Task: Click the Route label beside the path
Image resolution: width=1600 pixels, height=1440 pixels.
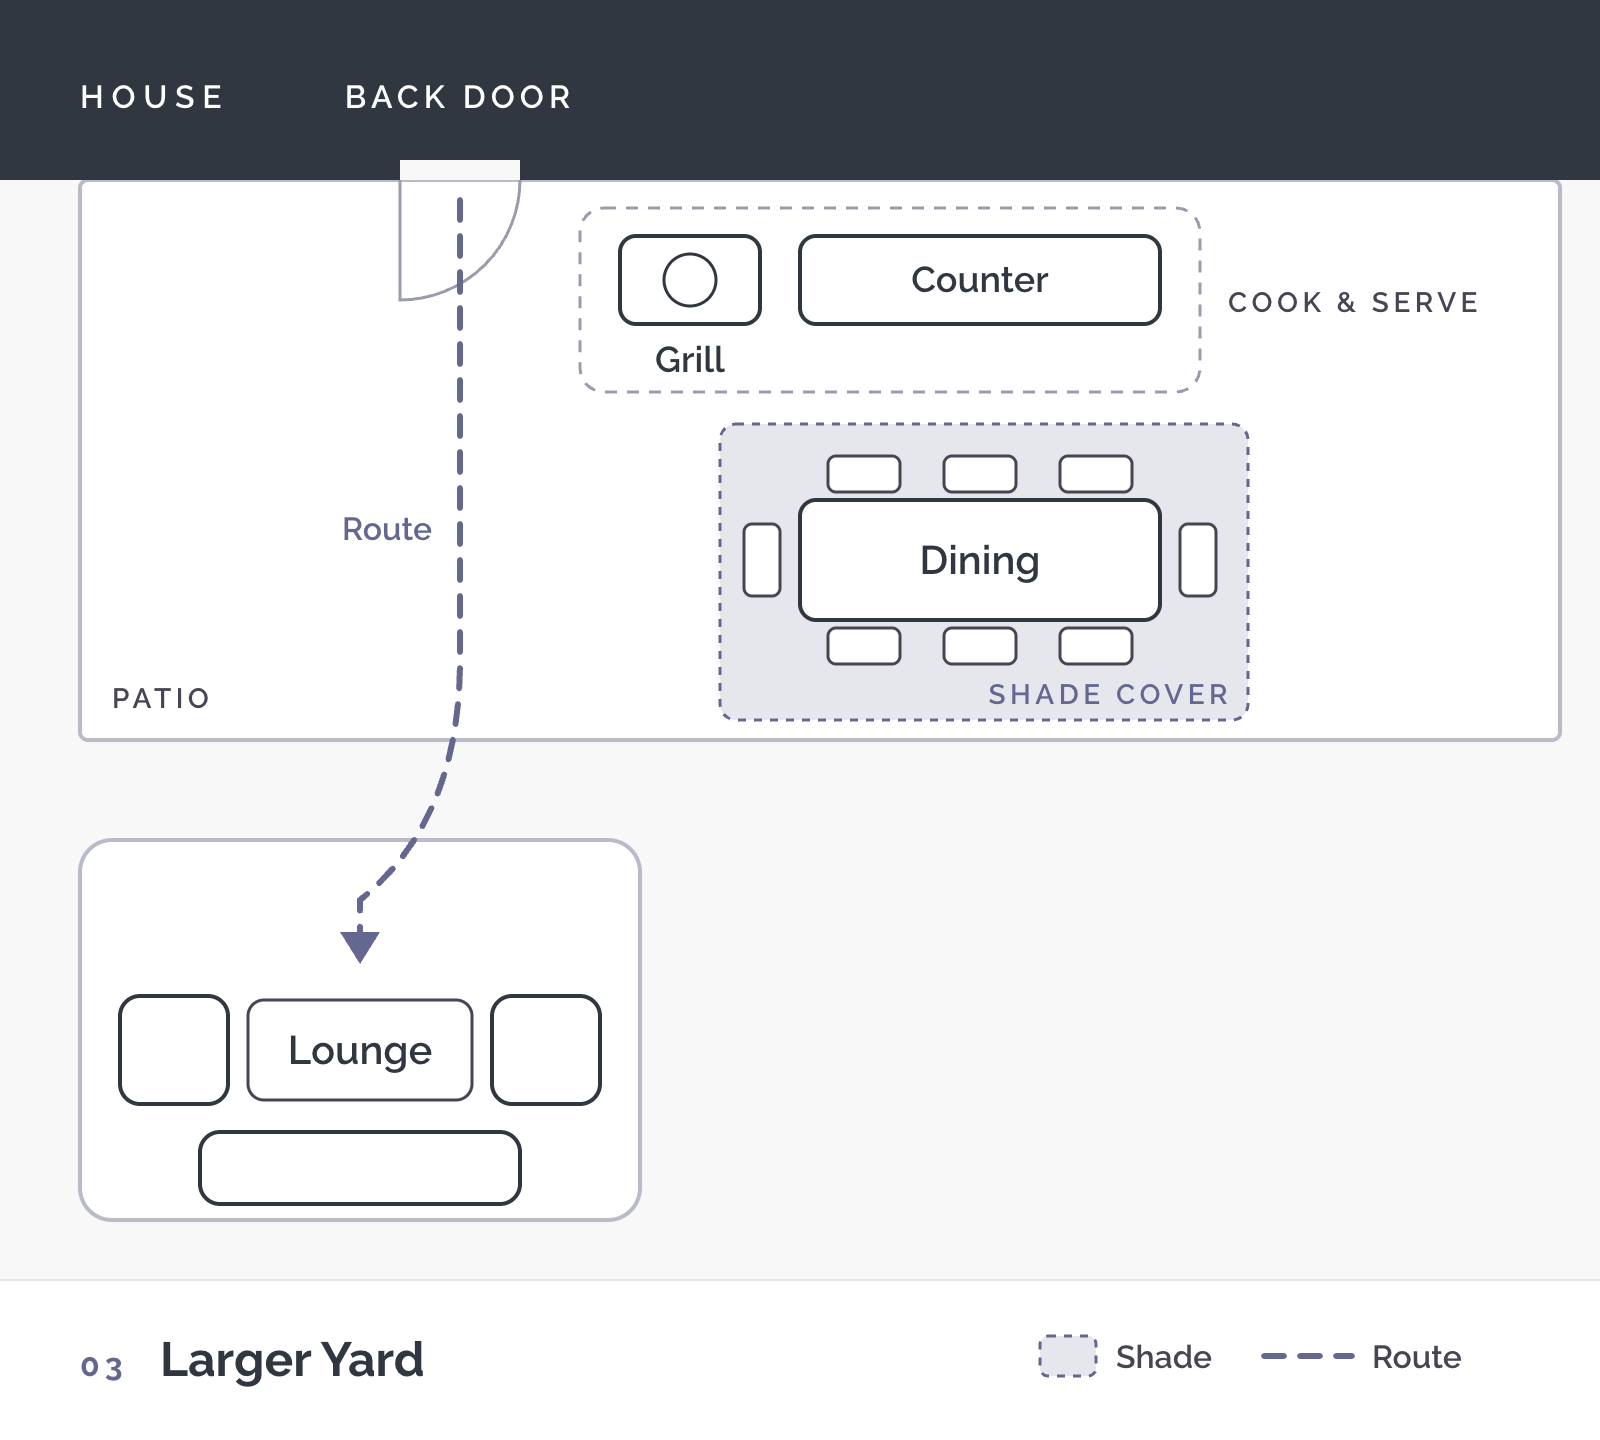Action: (387, 529)
